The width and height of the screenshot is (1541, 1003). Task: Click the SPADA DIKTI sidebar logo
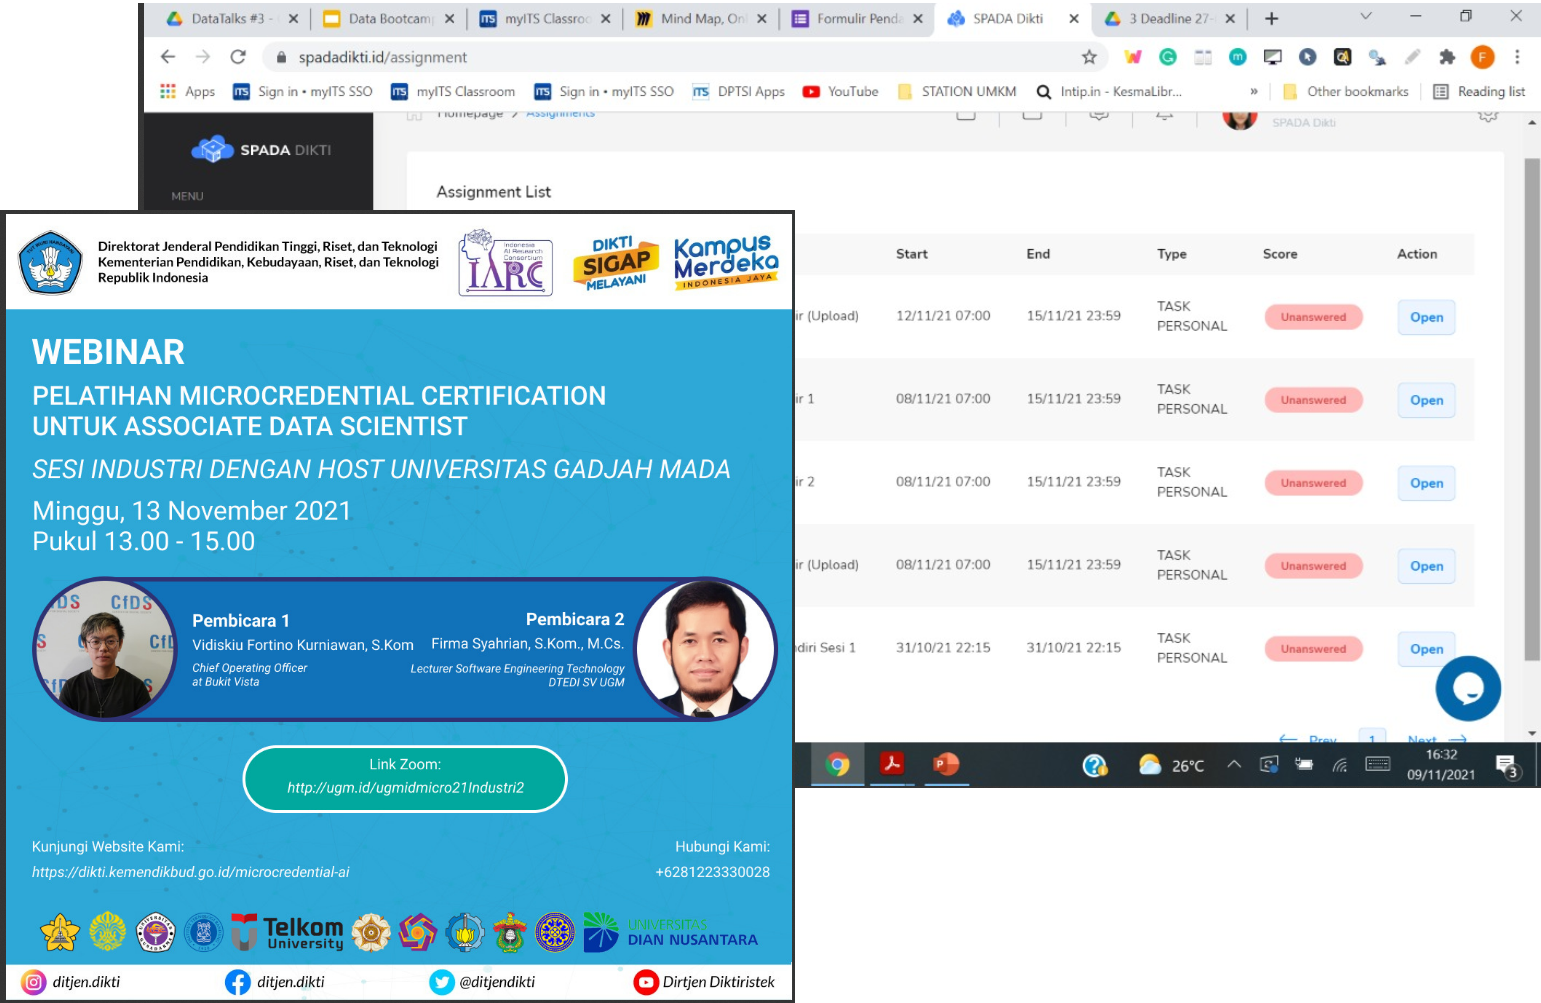[x=261, y=149]
